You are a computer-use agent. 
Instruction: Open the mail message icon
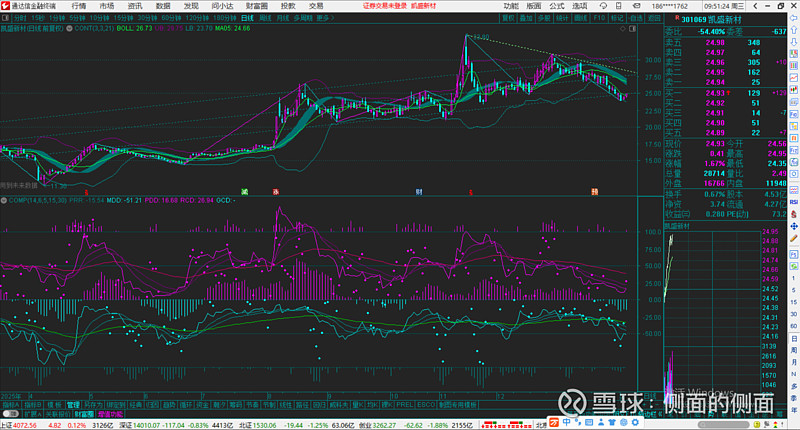[x=637, y=6]
